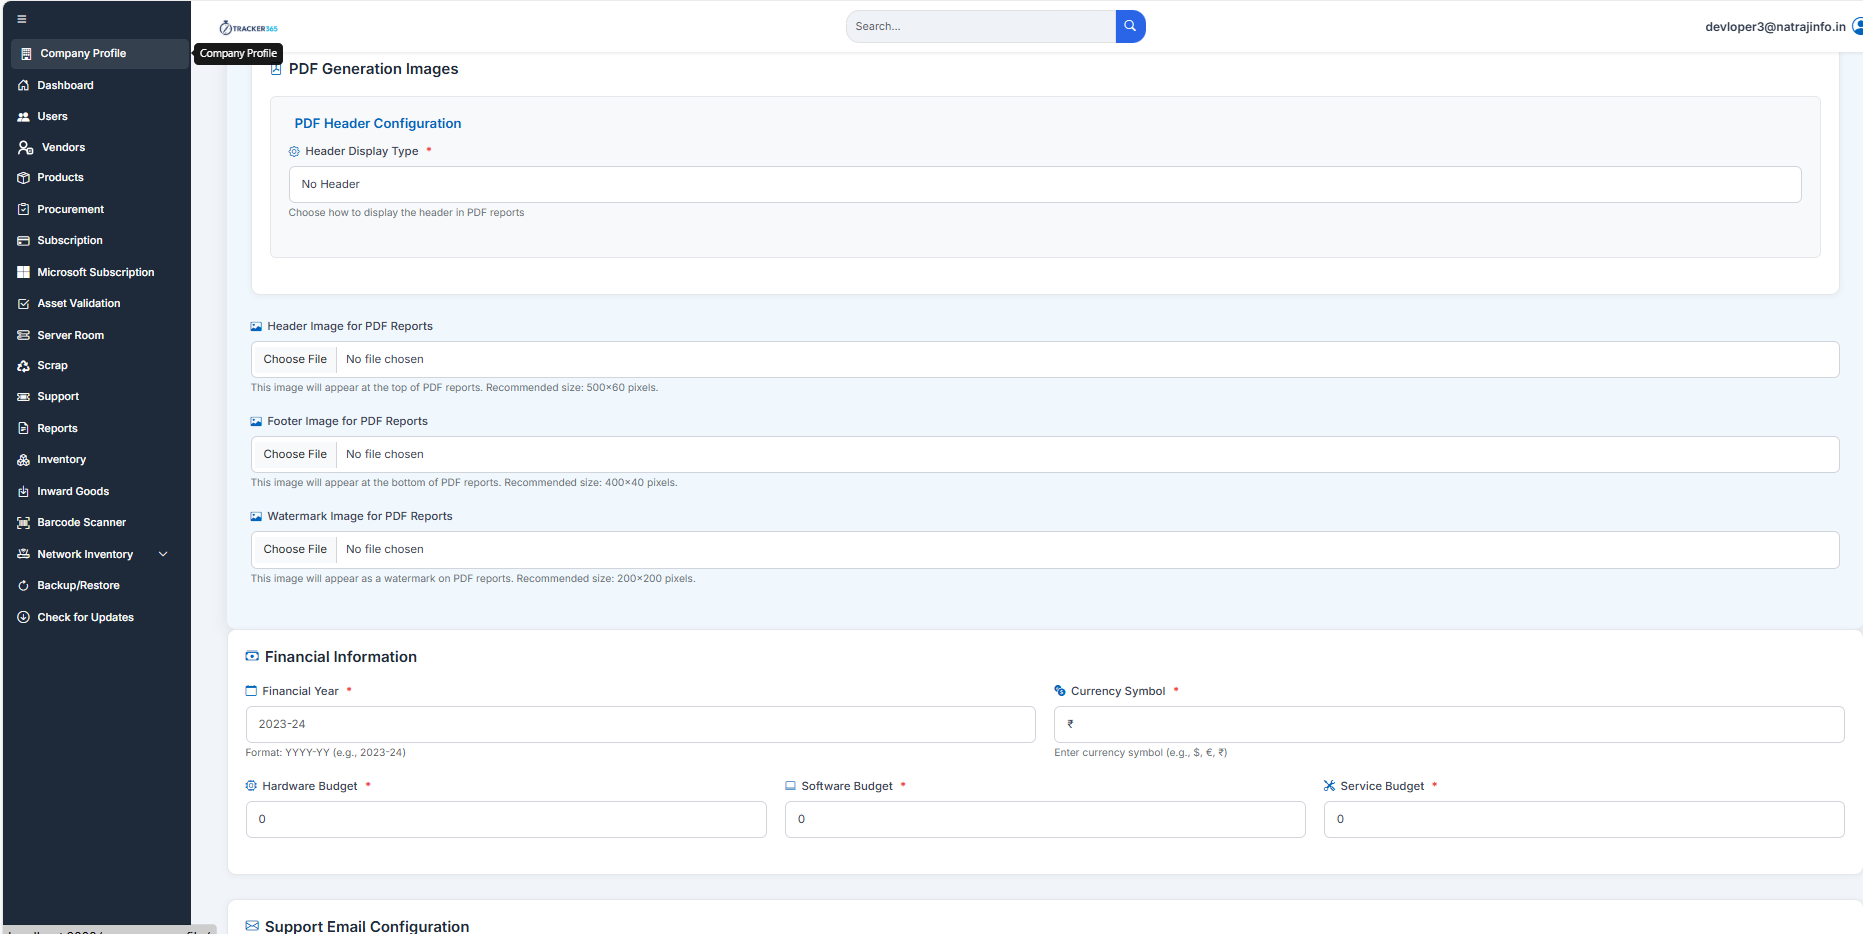The width and height of the screenshot is (1863, 934).
Task: Click the Products box icon
Action: tap(23, 178)
